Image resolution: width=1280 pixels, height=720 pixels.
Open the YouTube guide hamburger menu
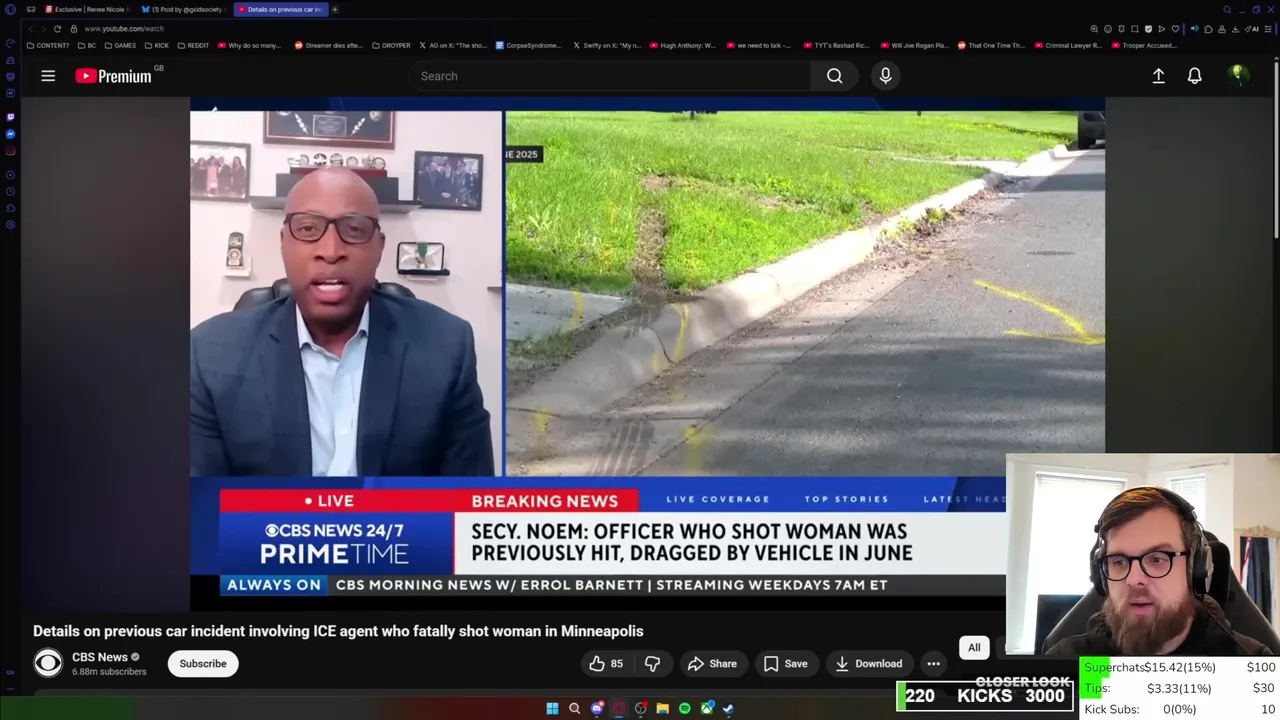coord(48,76)
